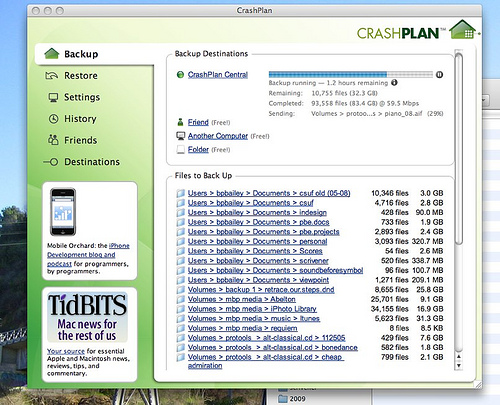
Task: Open the 'Your source' TidBITS link
Action: (x=66, y=351)
